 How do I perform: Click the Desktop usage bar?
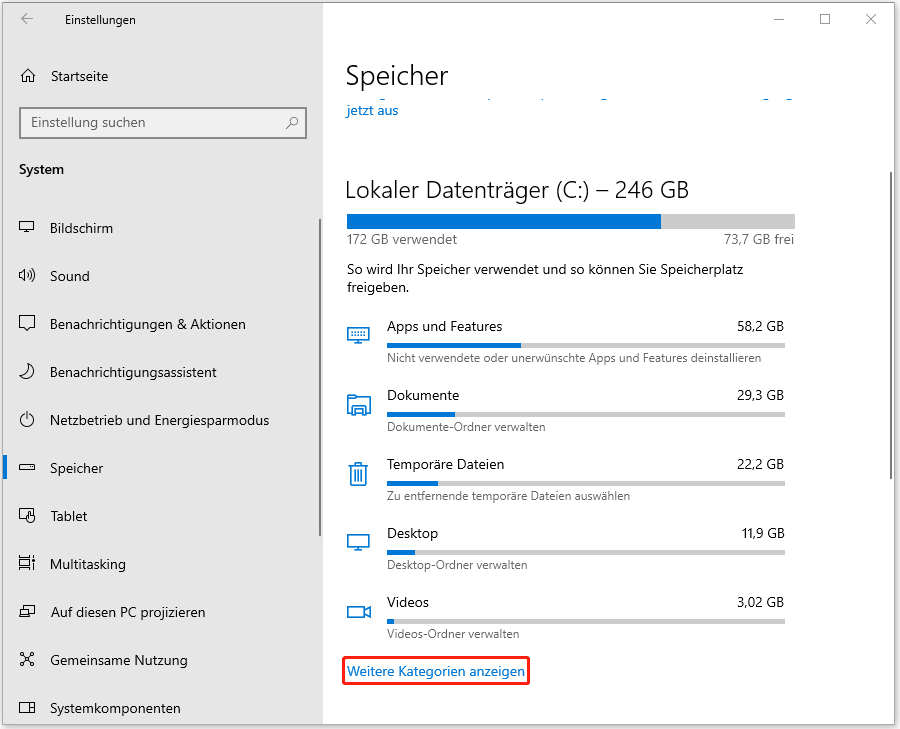click(585, 552)
